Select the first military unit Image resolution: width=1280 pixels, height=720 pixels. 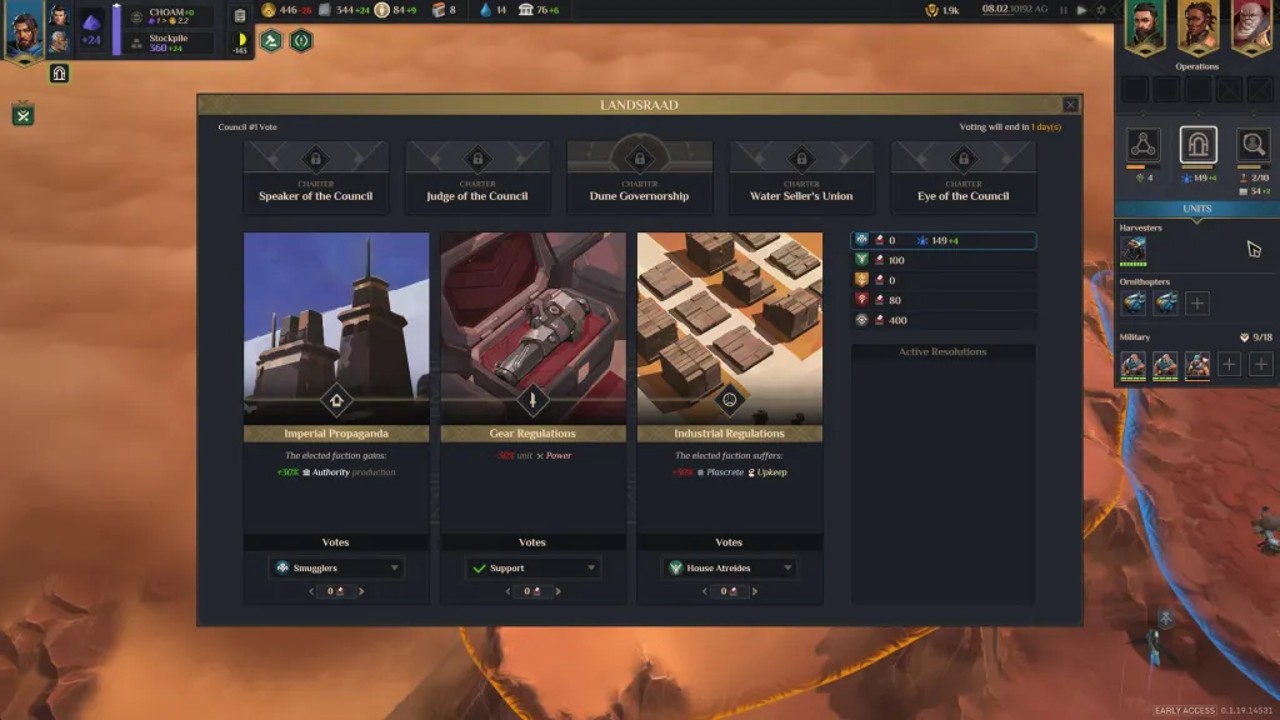(1133, 365)
